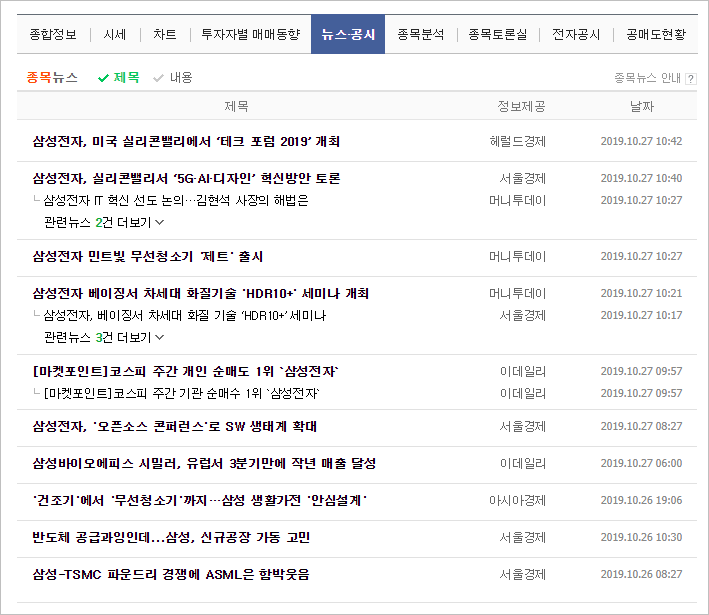Click the 날짜 column header
The height and width of the screenshot is (615, 709).
[642, 107]
